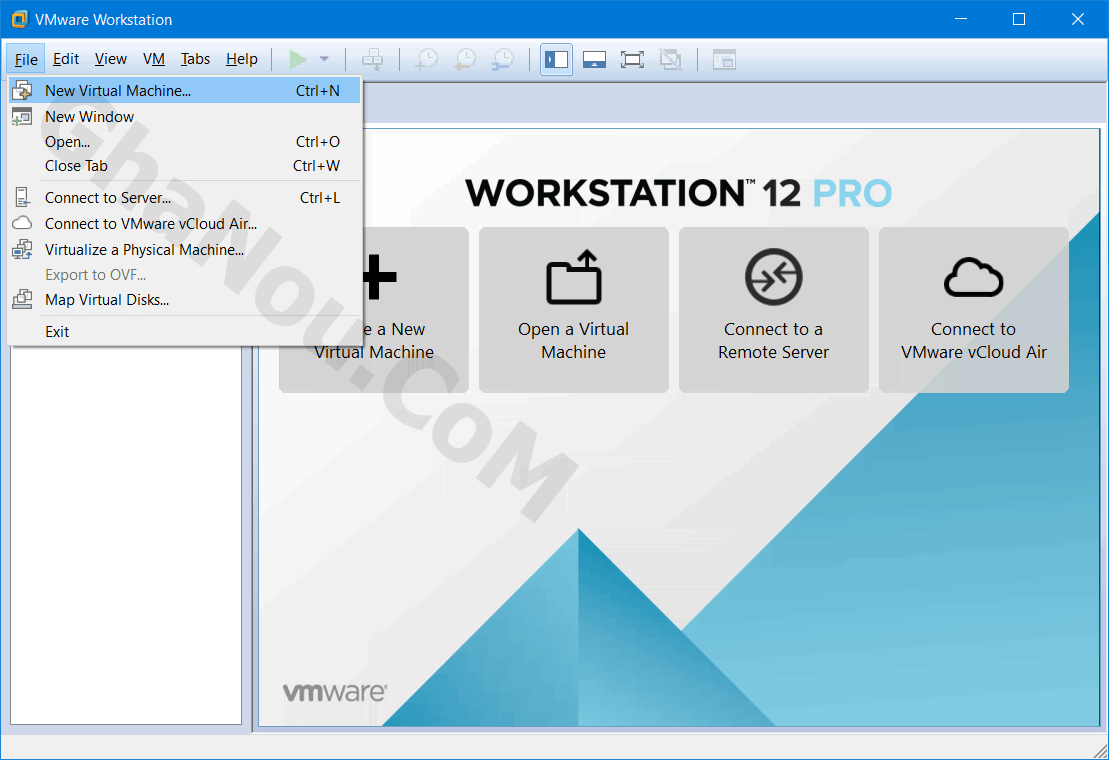The height and width of the screenshot is (760, 1109).
Task: Click the Connect to a Remote Server tile
Action: pos(774,310)
